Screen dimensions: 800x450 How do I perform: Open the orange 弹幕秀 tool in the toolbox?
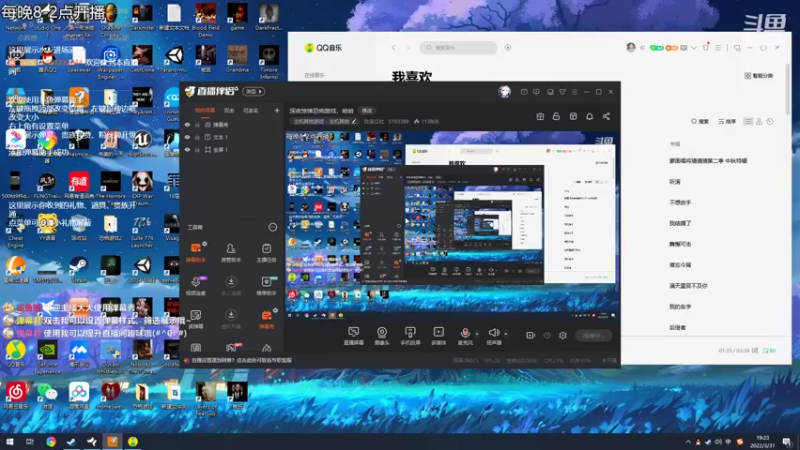pyautogui.click(x=266, y=319)
